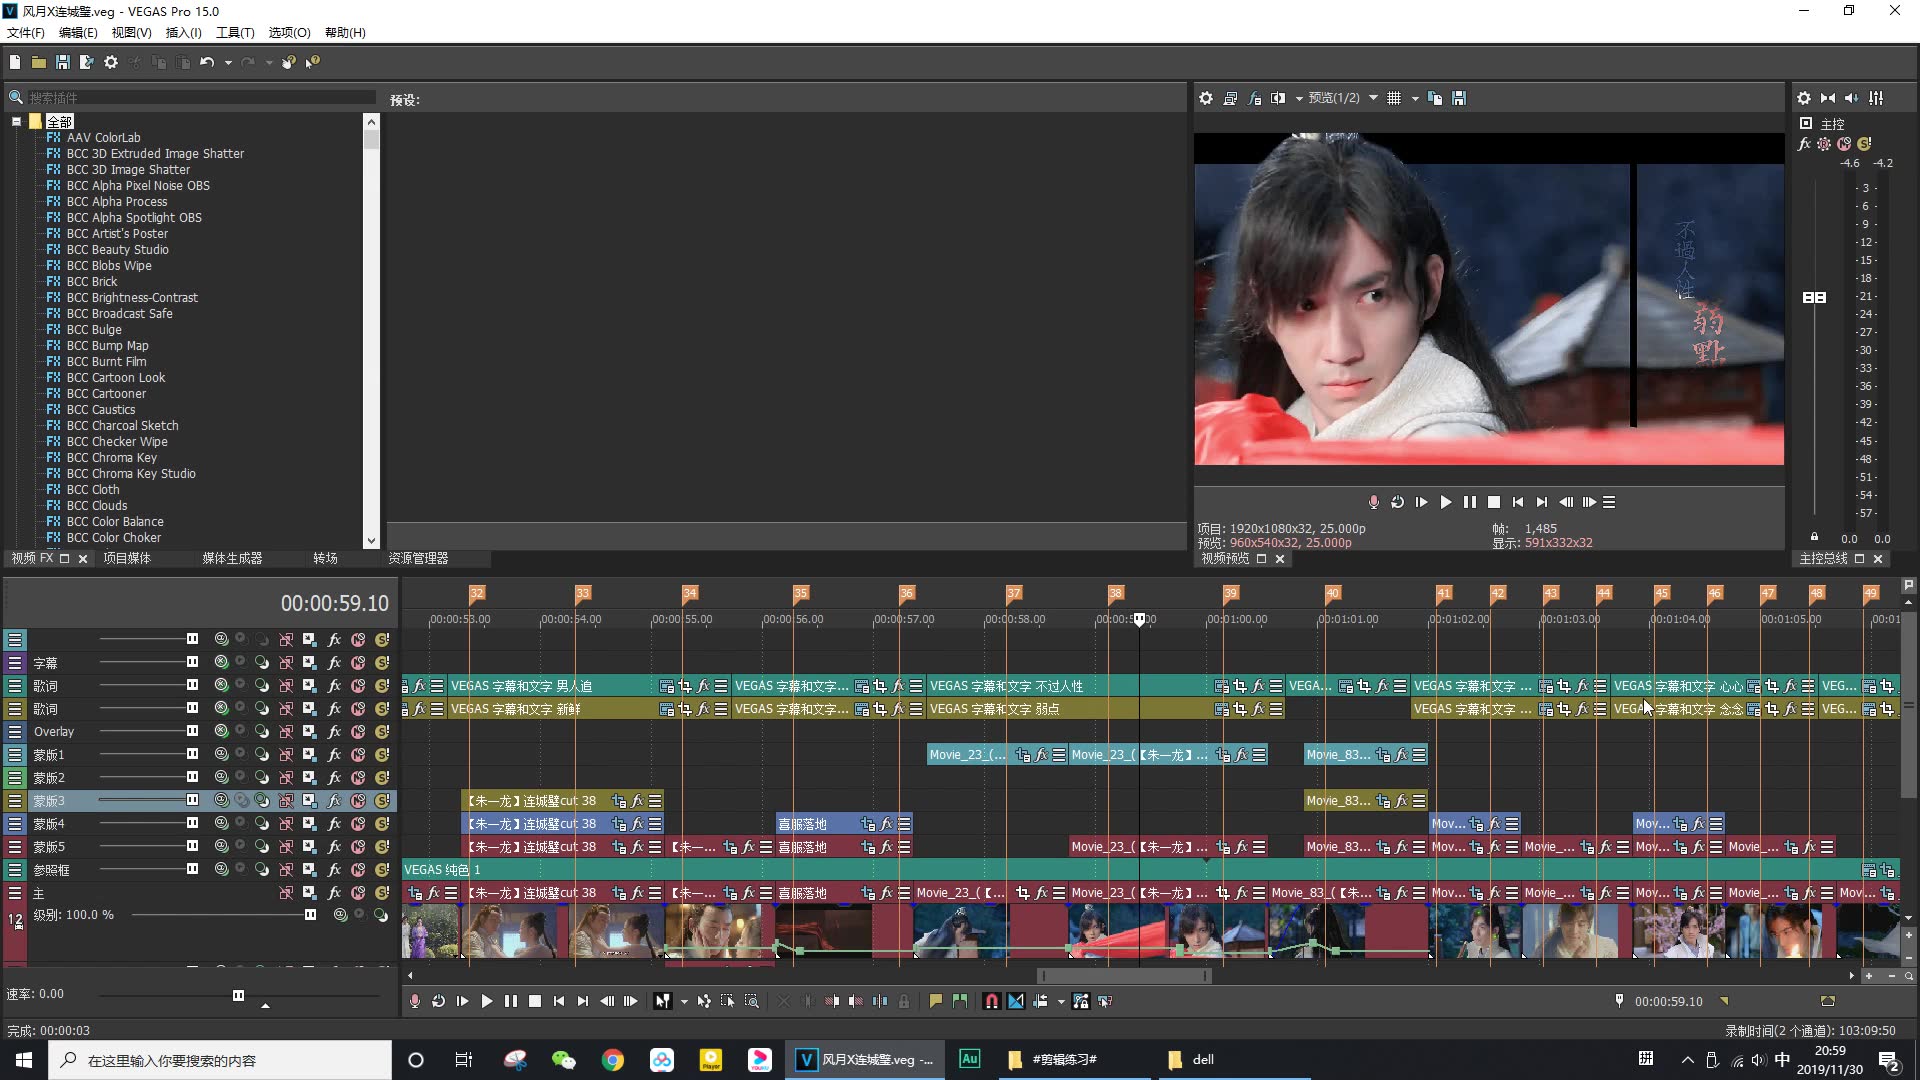Open the edit tool selection dropdown

point(684,1001)
